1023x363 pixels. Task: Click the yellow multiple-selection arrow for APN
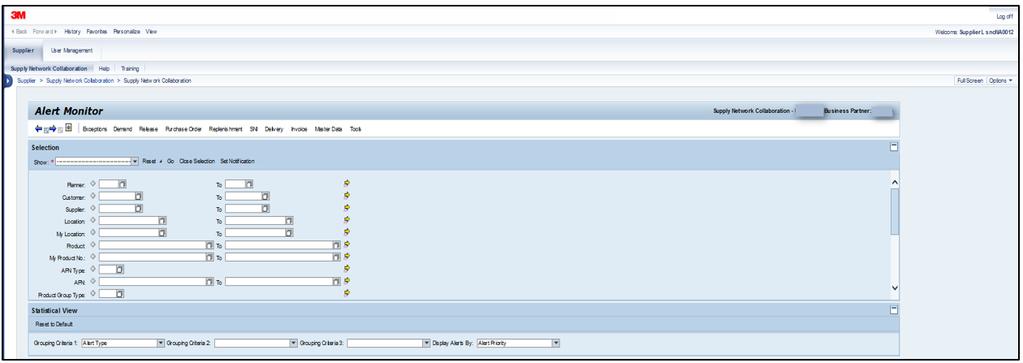point(347,281)
